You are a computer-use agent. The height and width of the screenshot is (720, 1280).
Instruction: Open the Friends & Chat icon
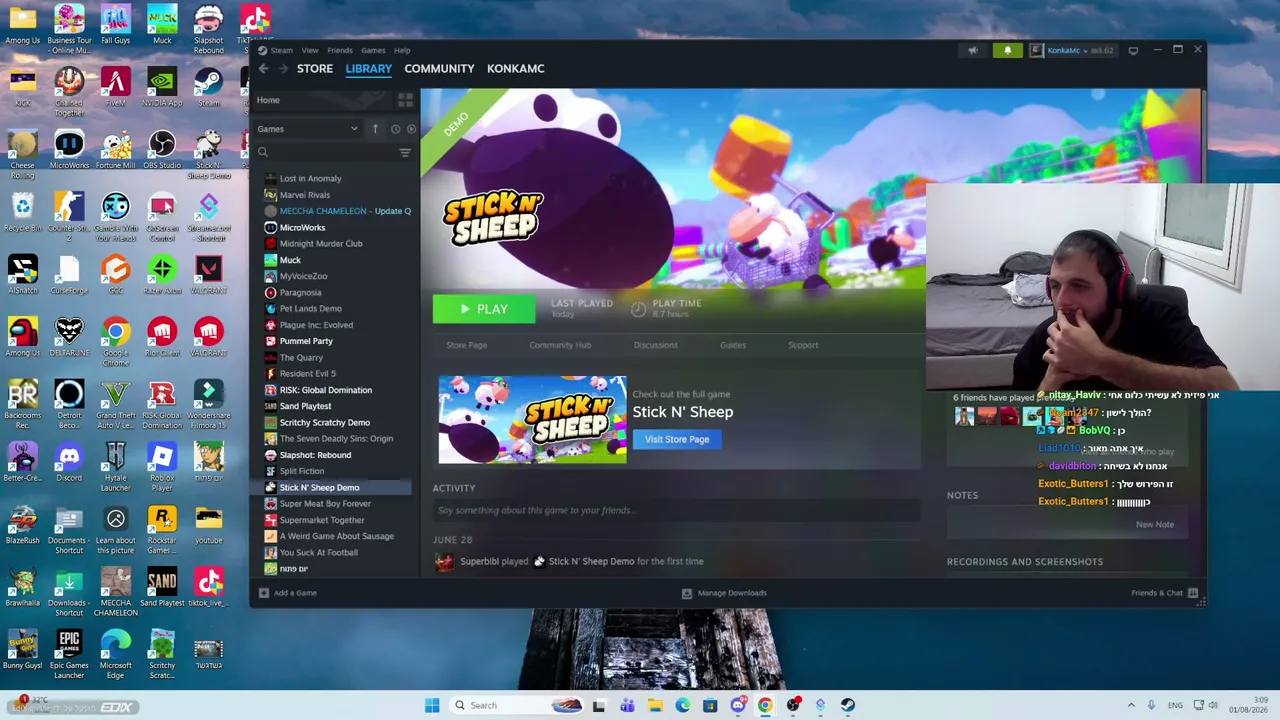point(1192,593)
